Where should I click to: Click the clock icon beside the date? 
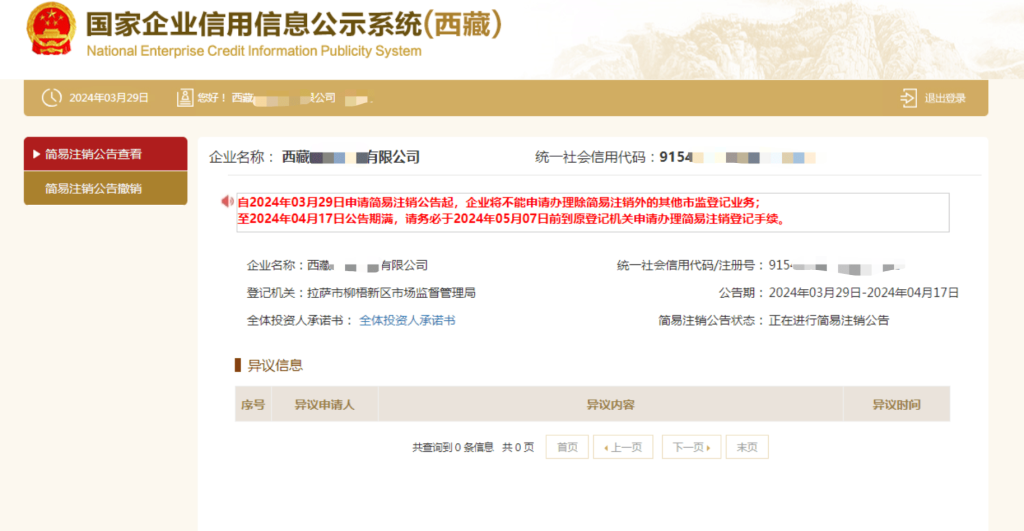(51, 98)
